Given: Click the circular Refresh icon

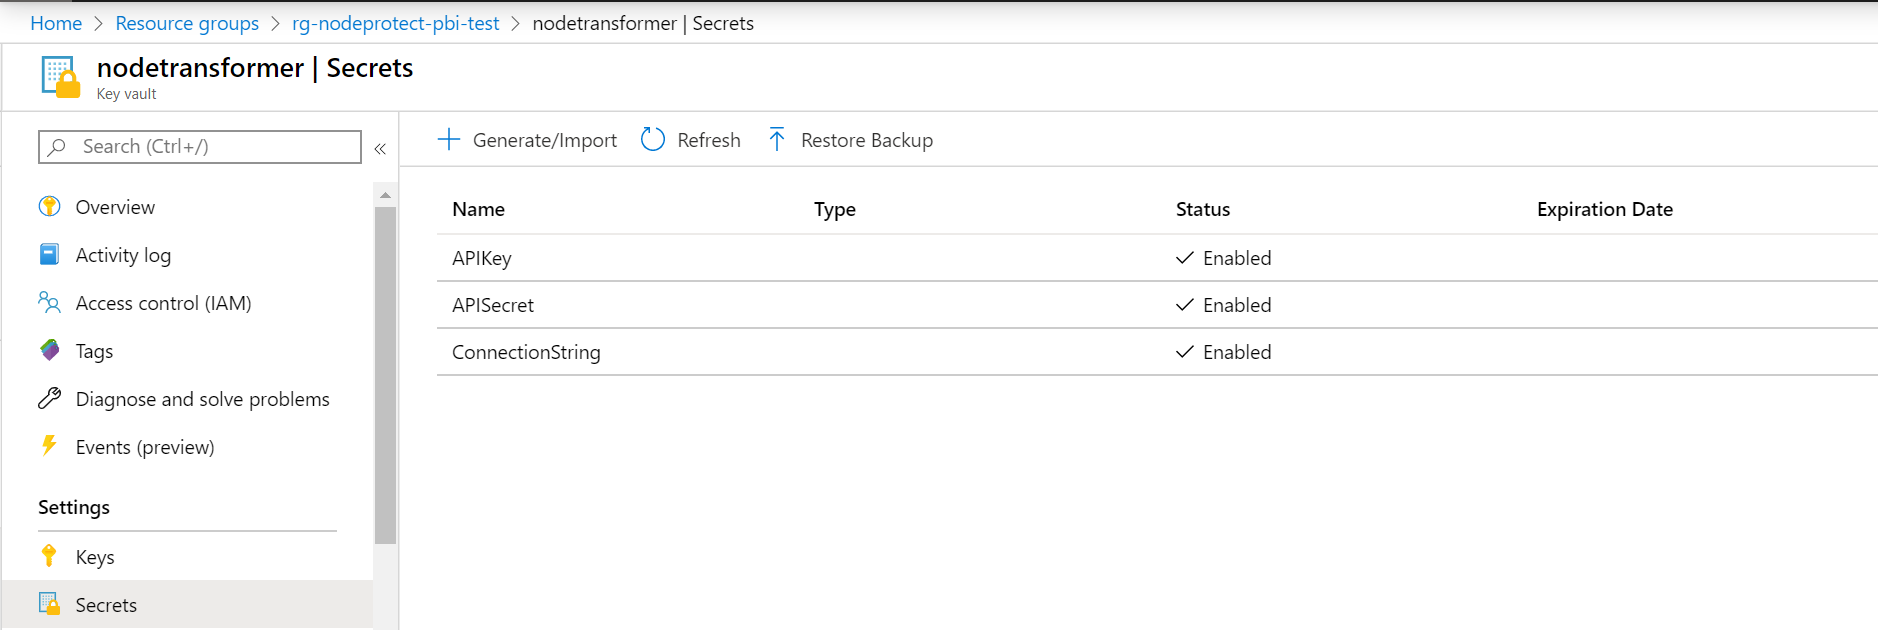Looking at the screenshot, I should 653,140.
